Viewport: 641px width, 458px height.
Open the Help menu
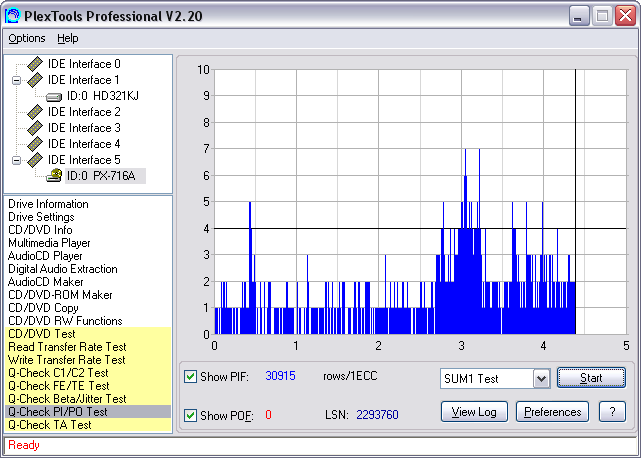[x=67, y=38]
